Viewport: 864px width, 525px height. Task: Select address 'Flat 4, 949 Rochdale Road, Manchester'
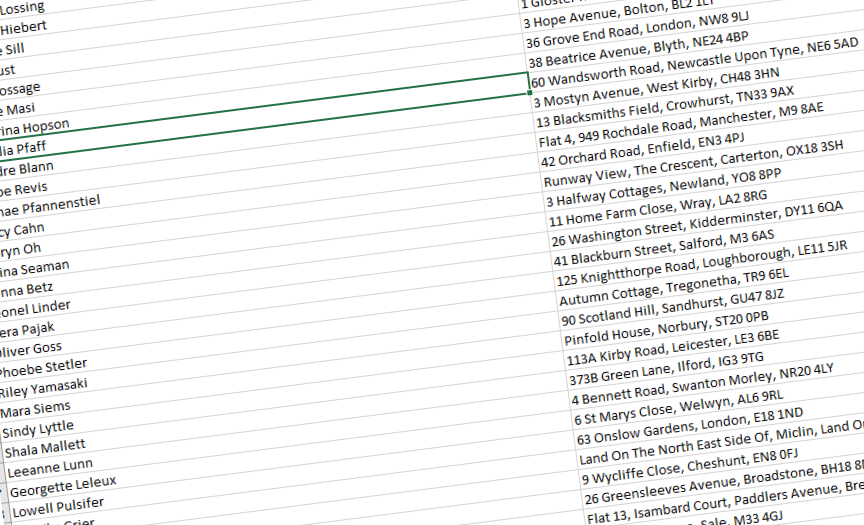[681, 126]
